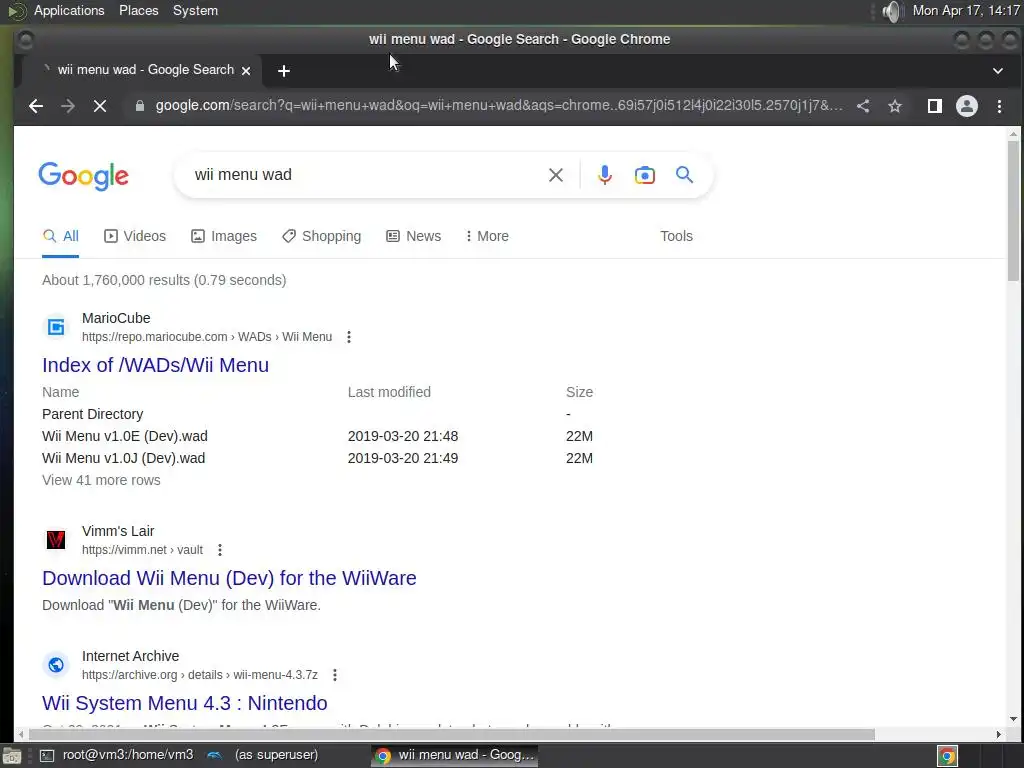The image size is (1024, 768).
Task: Select the All results tab
Action: [x=61, y=236]
